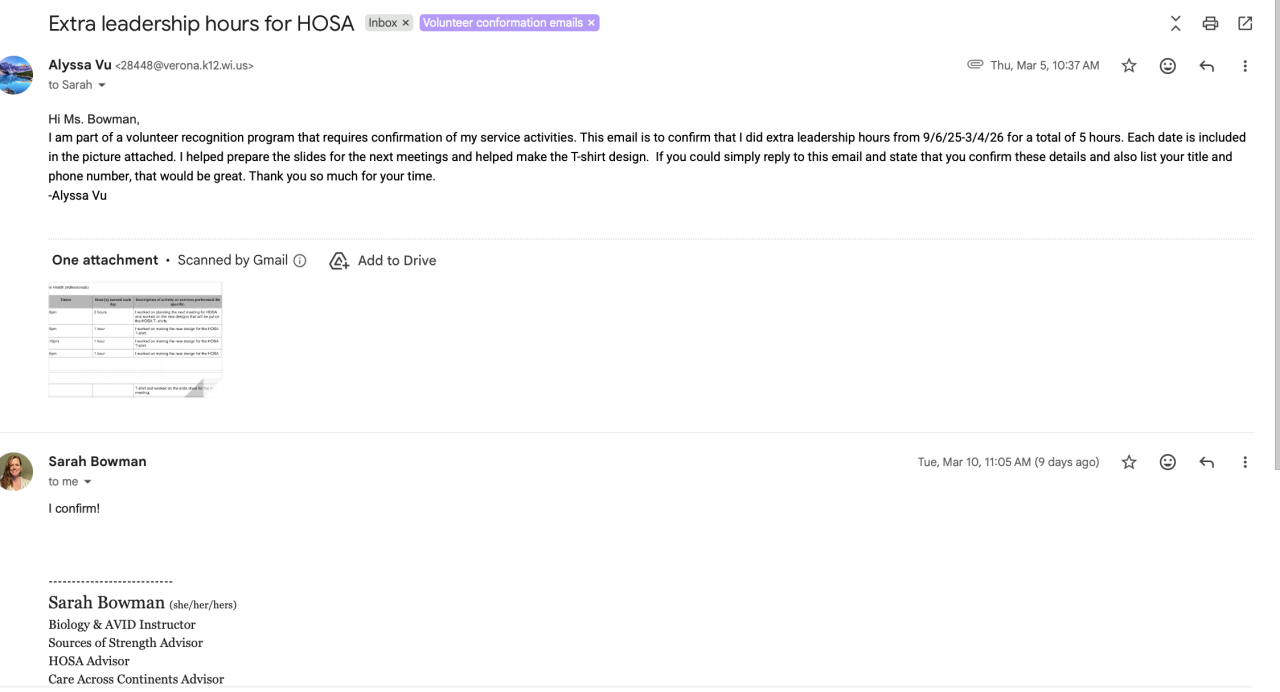Open more options menu for Alyssa's message
The height and width of the screenshot is (692, 1280).
(x=1245, y=66)
